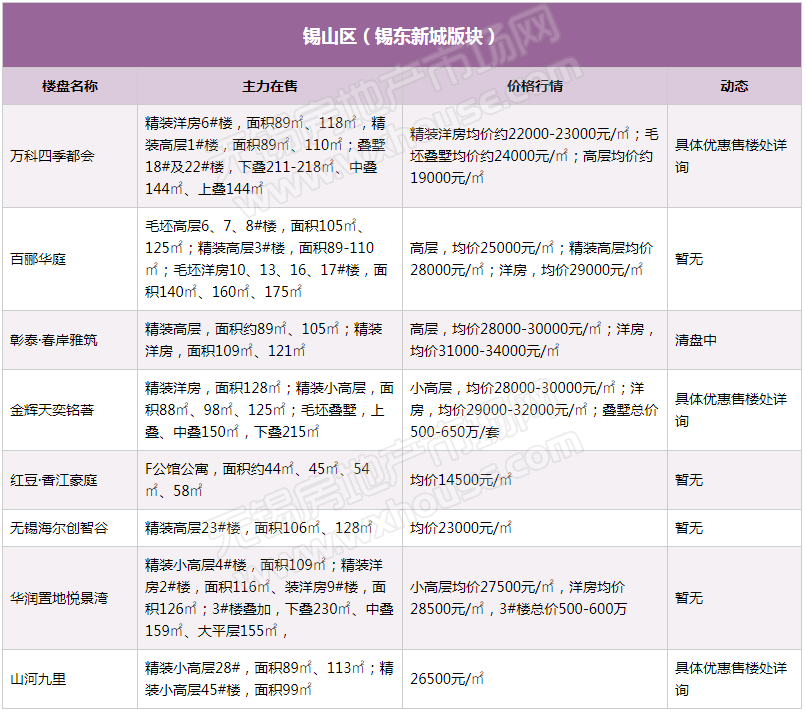Click the 主力在售 column header
Viewport: 806px width, 714px height.
pyautogui.click(x=270, y=86)
